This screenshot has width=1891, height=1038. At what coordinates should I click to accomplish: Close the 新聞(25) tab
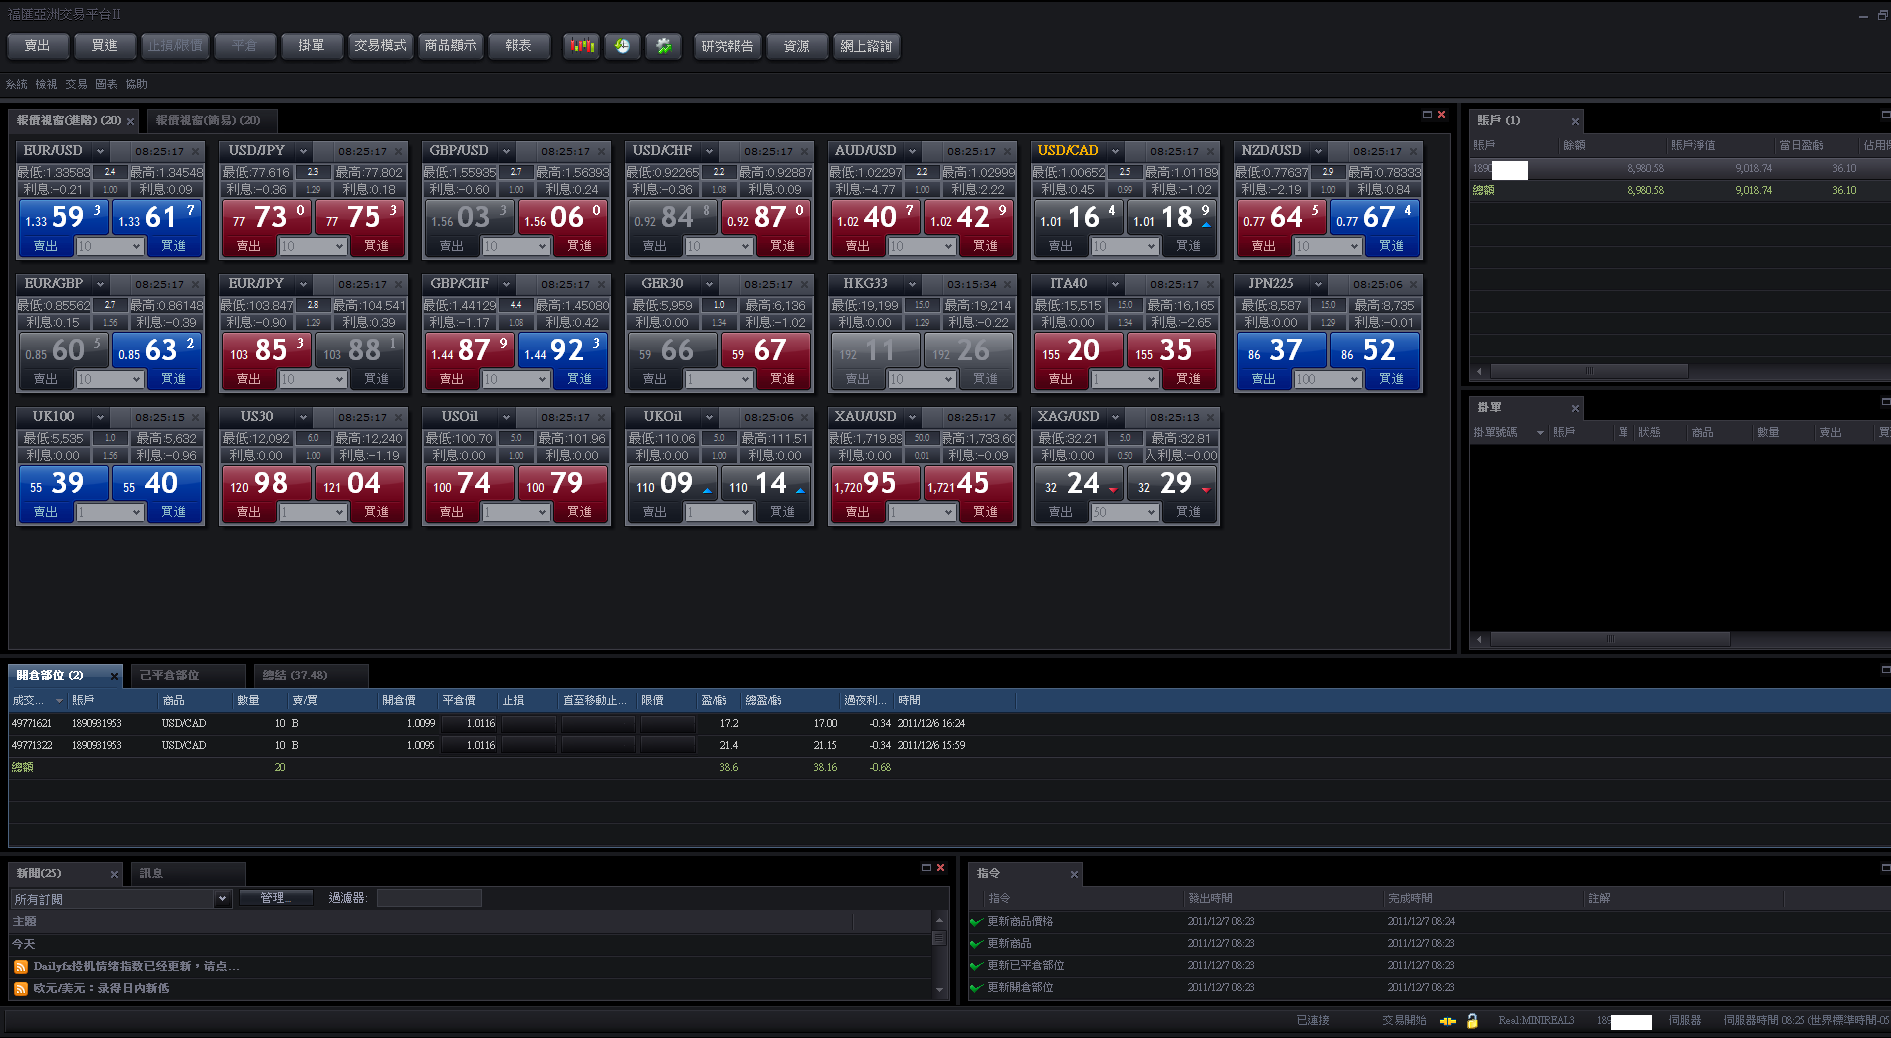114,875
